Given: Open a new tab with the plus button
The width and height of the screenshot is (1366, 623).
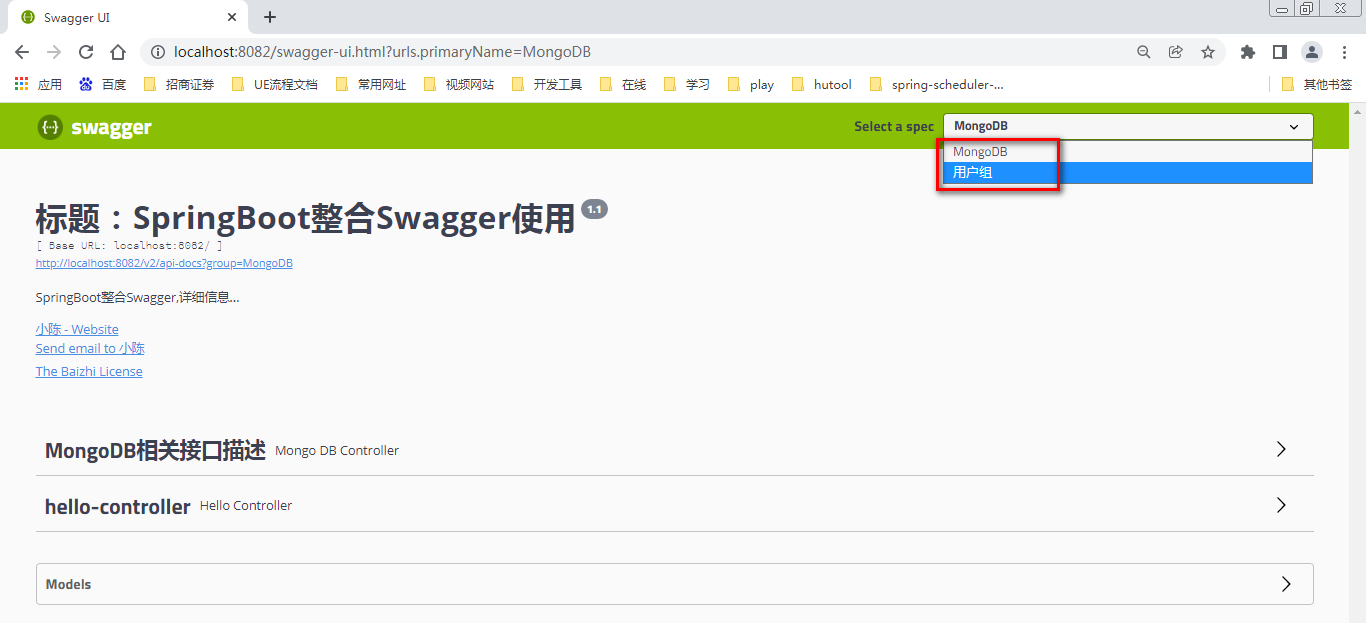Looking at the screenshot, I should [270, 17].
